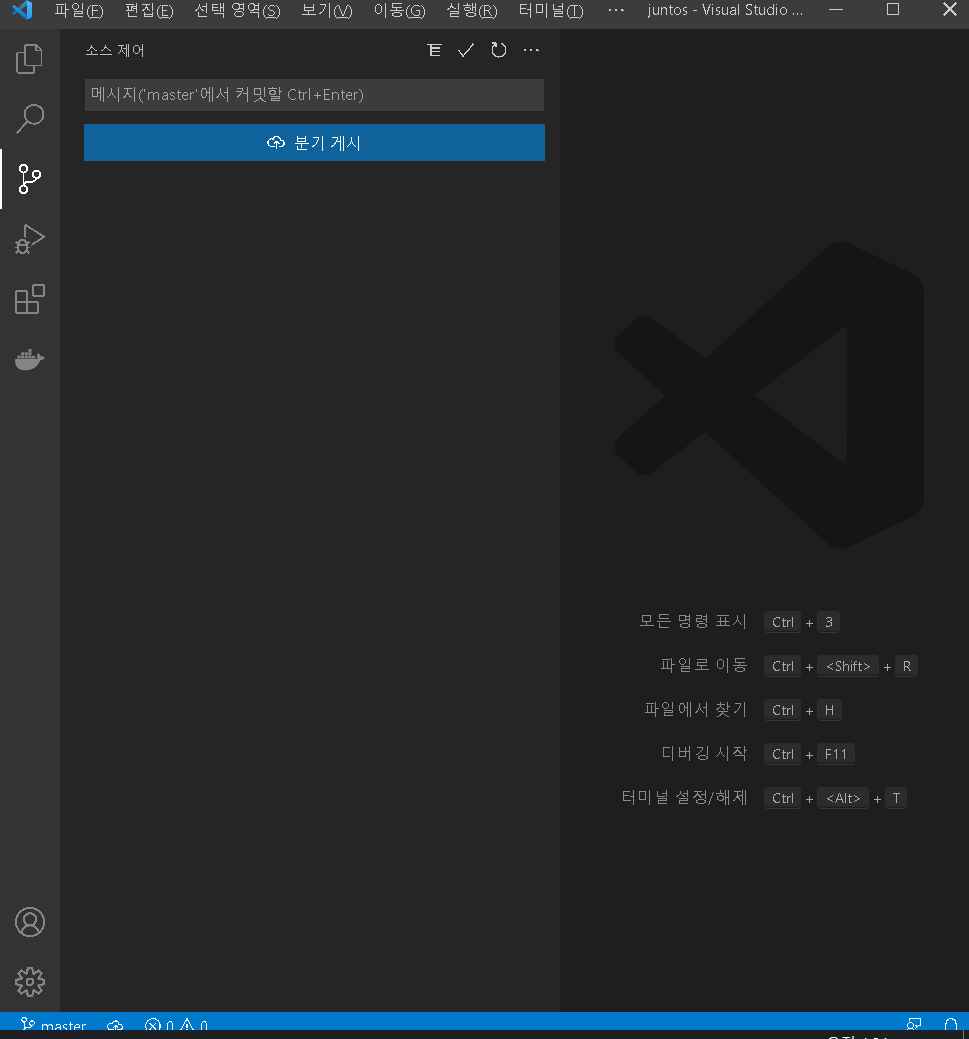Minimize the VS Code window
The width and height of the screenshot is (969, 1039).
coord(836,10)
